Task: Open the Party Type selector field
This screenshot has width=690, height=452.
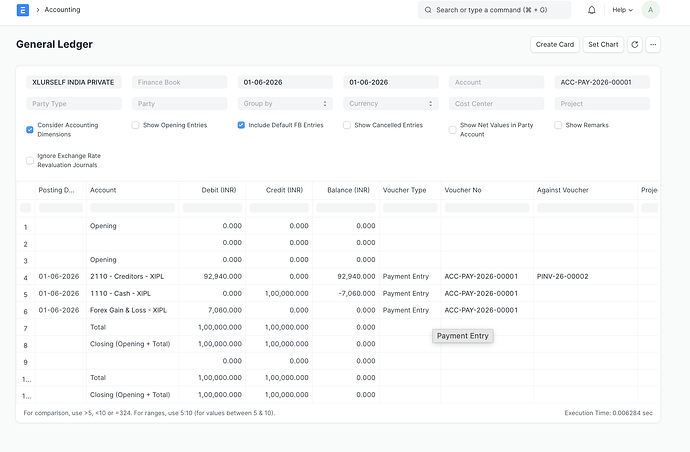Action: click(74, 103)
